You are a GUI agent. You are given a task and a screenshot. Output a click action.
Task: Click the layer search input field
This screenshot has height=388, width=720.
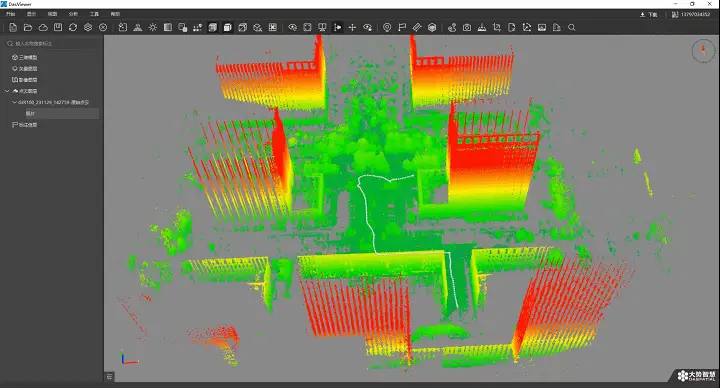tap(52, 44)
